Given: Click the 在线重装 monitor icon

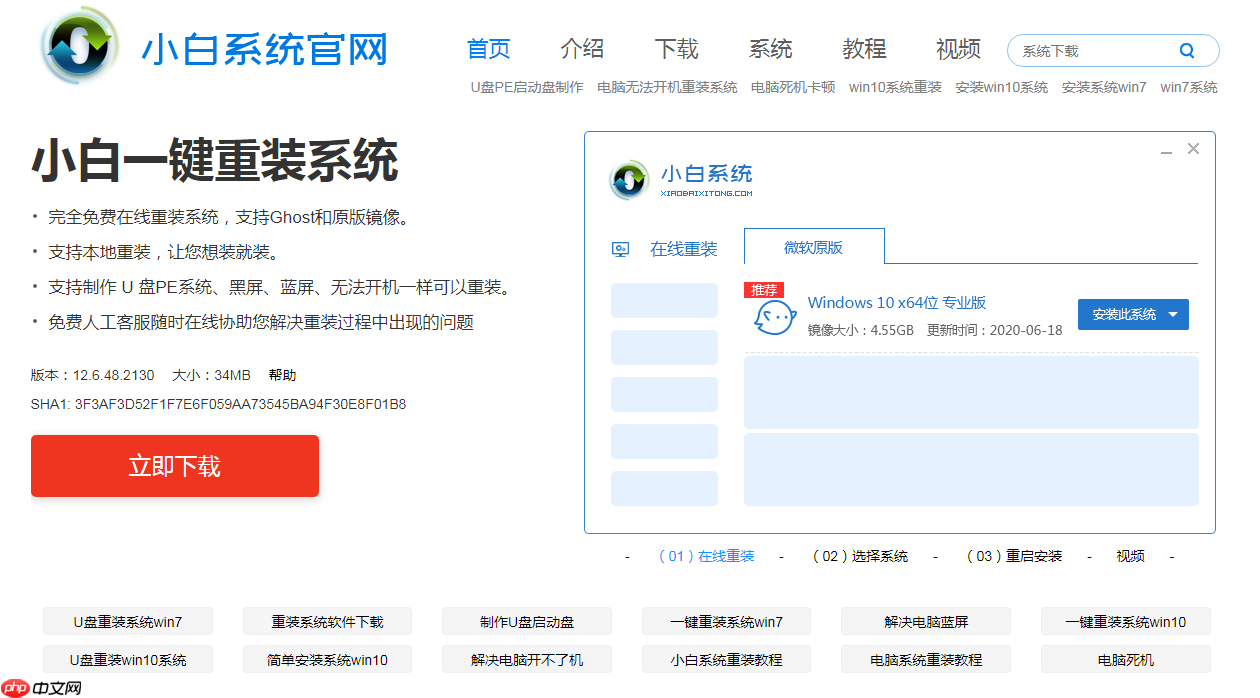Looking at the screenshot, I should tap(621, 249).
